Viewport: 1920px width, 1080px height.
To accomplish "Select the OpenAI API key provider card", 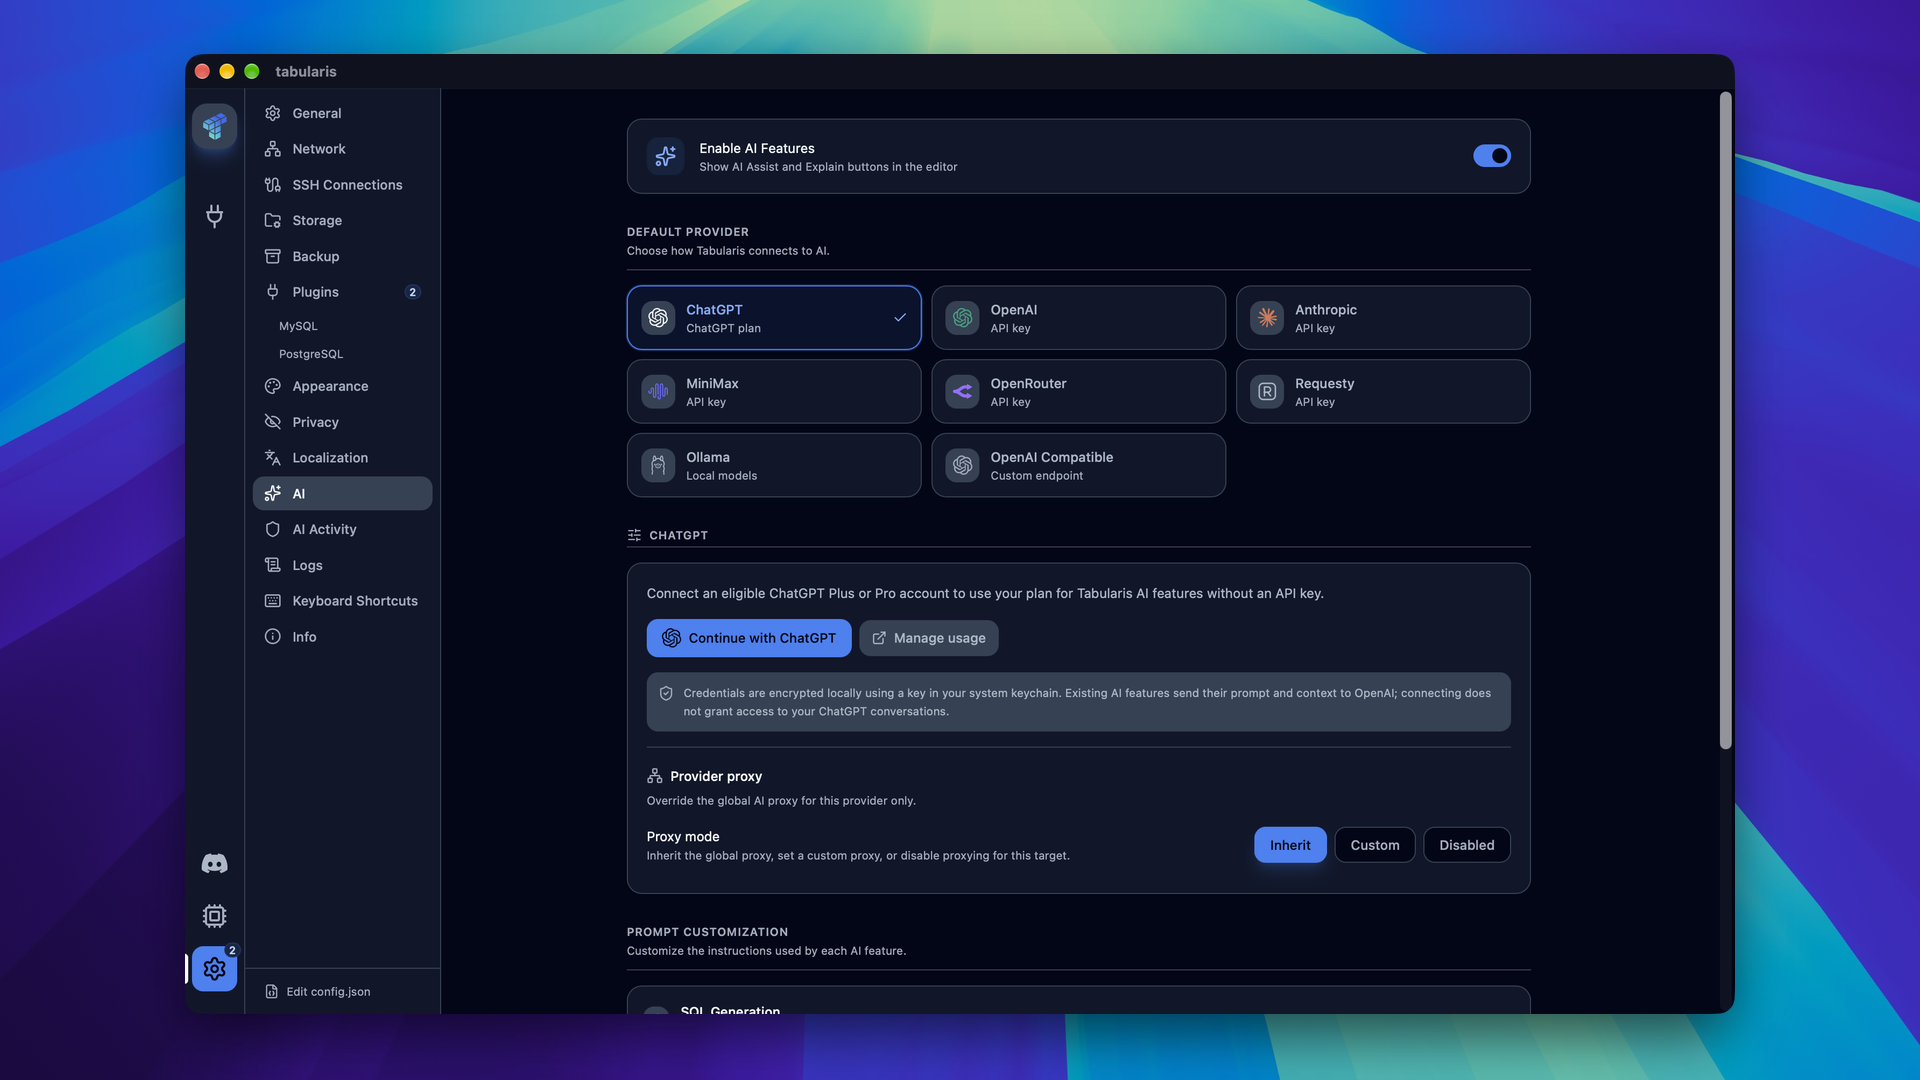I will pyautogui.click(x=1078, y=318).
